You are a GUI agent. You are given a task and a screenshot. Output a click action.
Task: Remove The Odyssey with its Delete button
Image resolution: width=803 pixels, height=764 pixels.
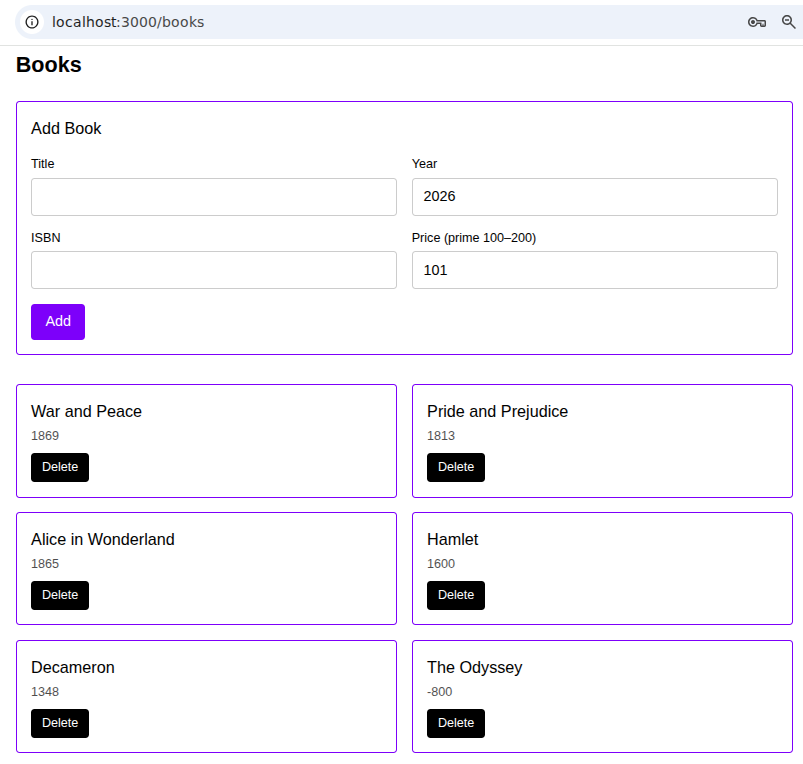point(456,723)
